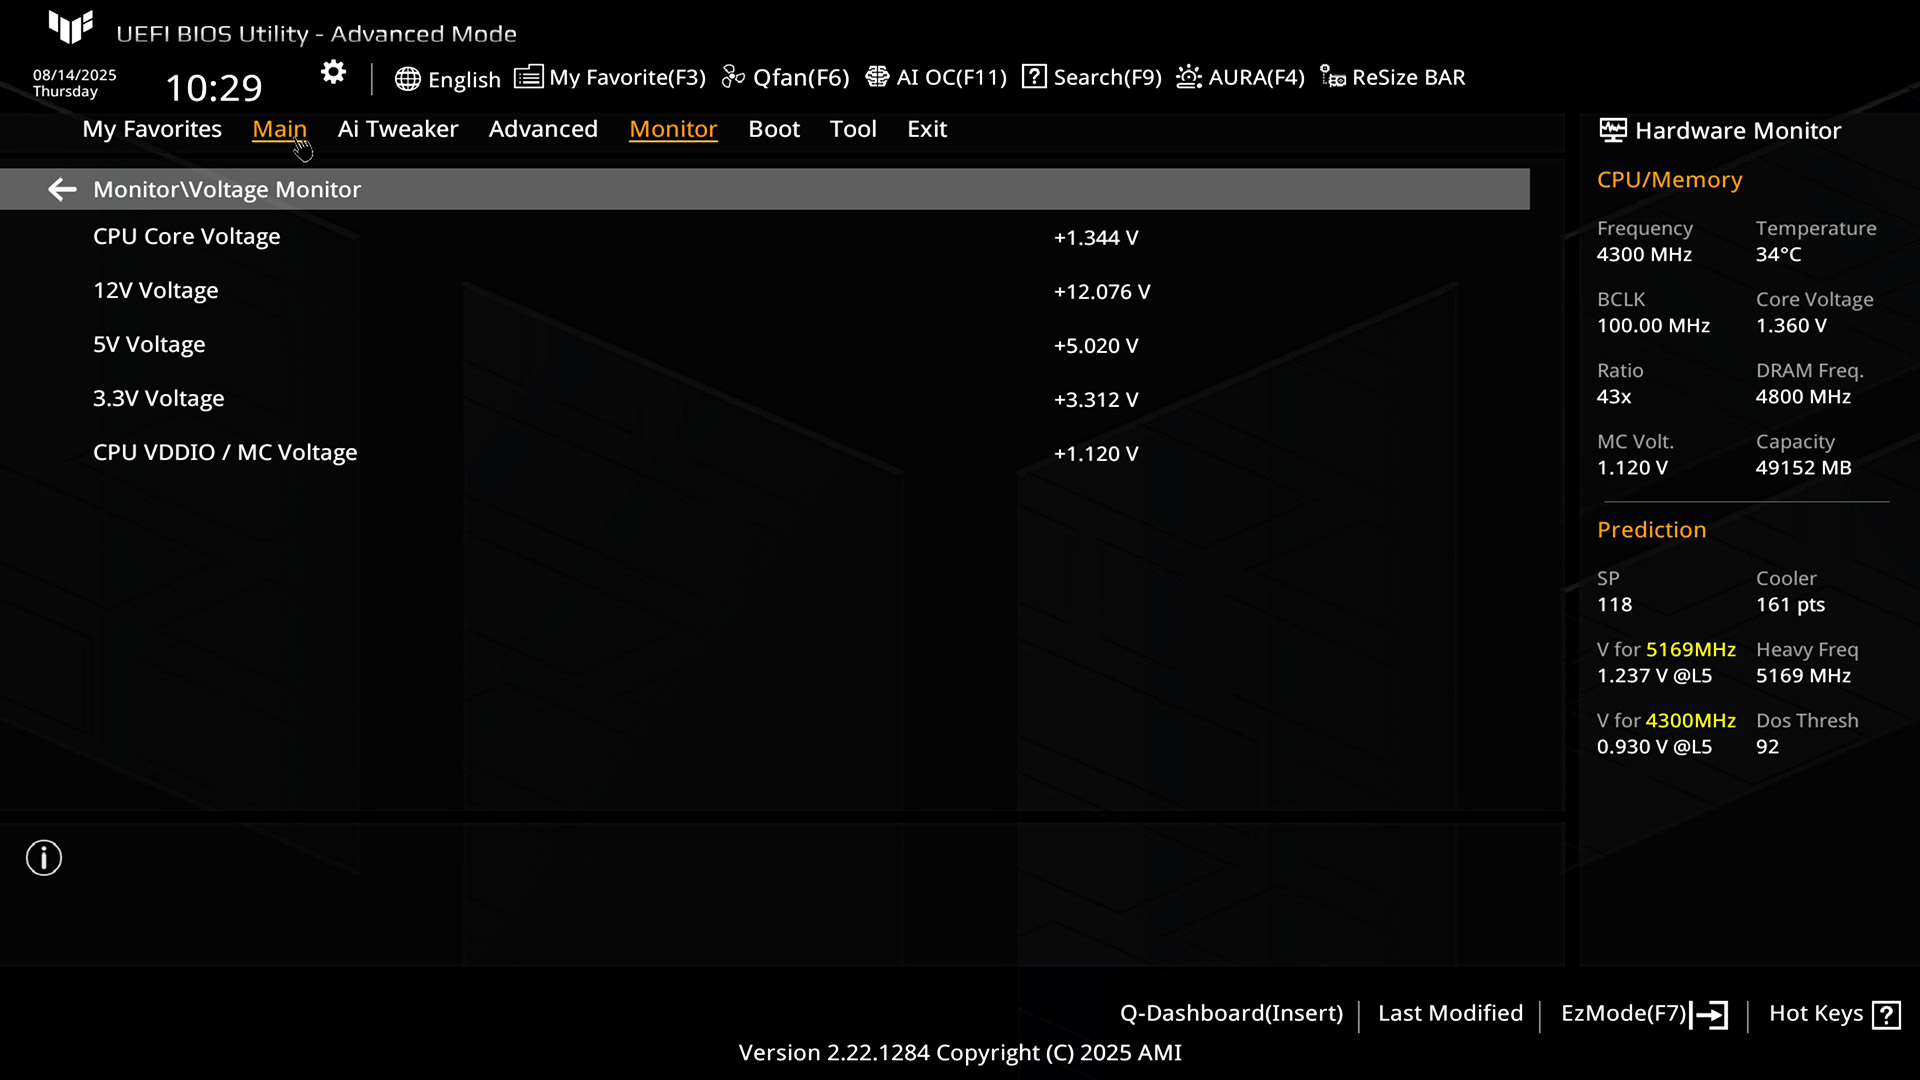Toggle ReSize BAR option
This screenshot has width=1920, height=1080.
pos(1392,77)
